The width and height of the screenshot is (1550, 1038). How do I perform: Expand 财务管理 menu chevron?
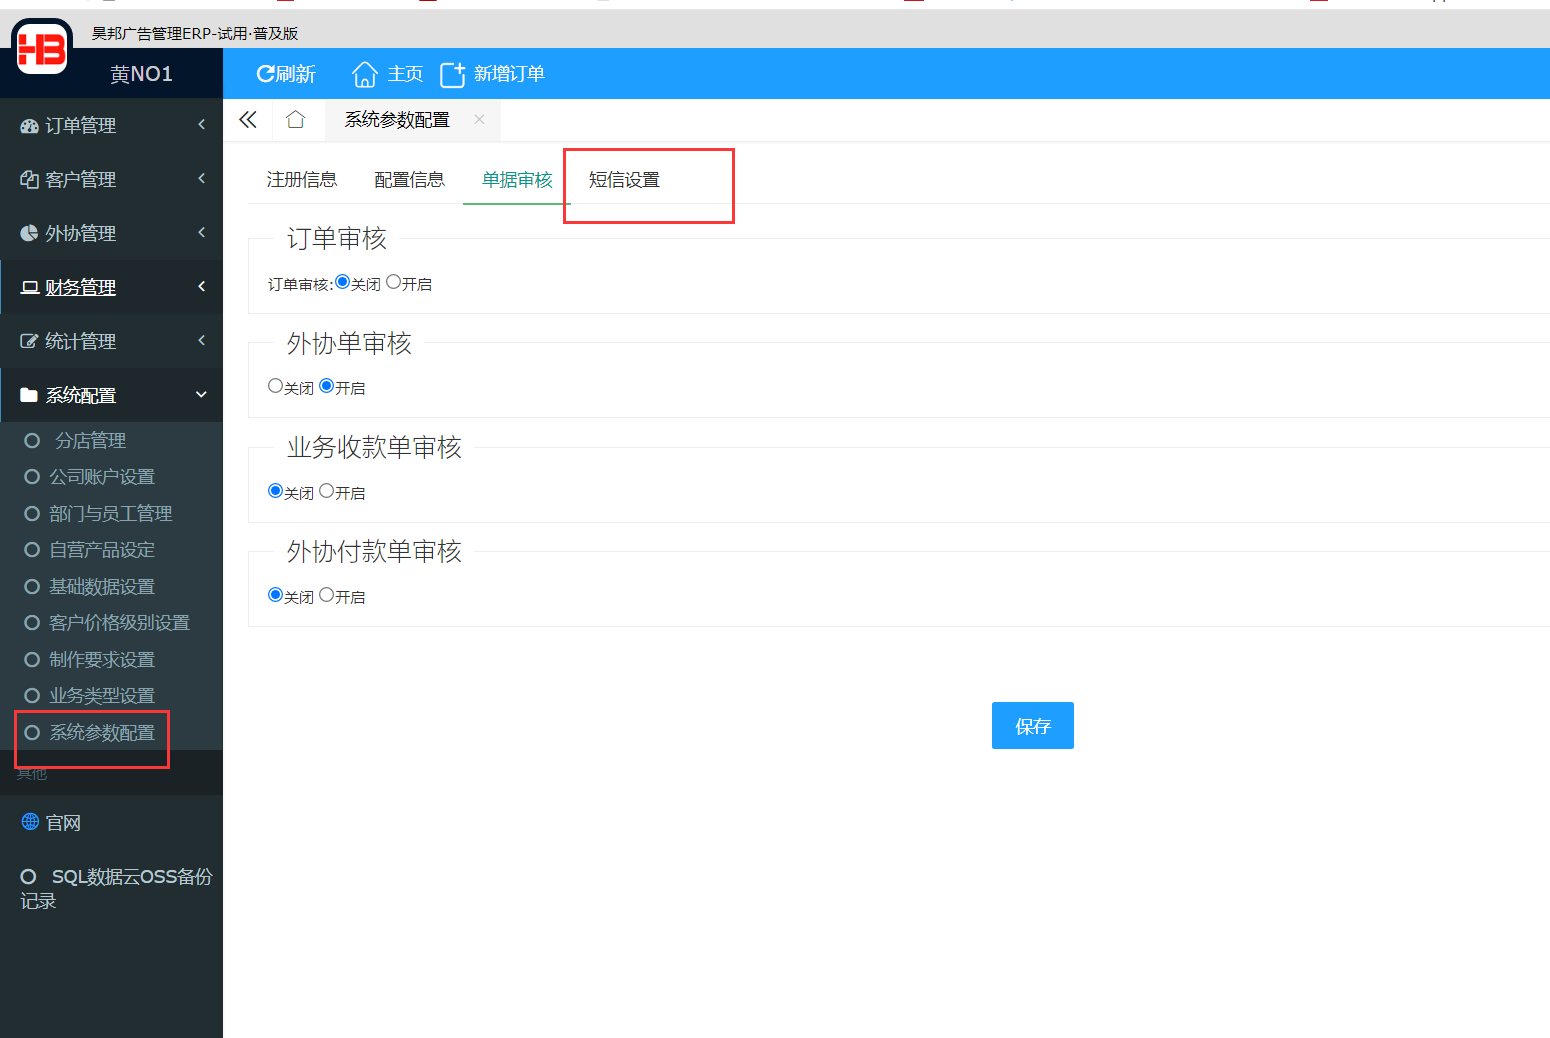pyautogui.click(x=201, y=287)
